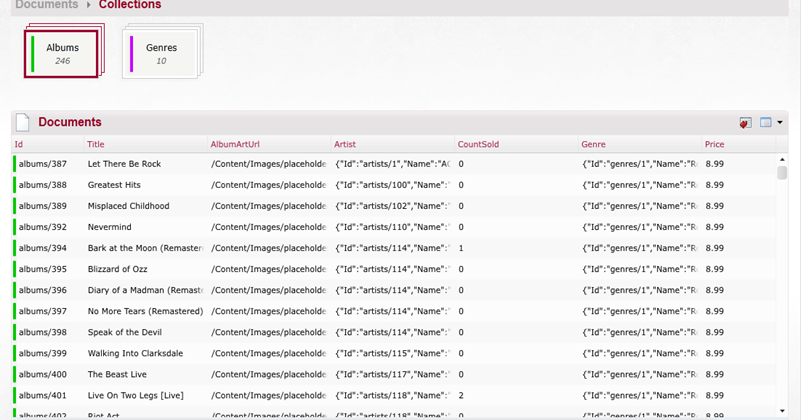Open document albums/398

tap(43, 332)
